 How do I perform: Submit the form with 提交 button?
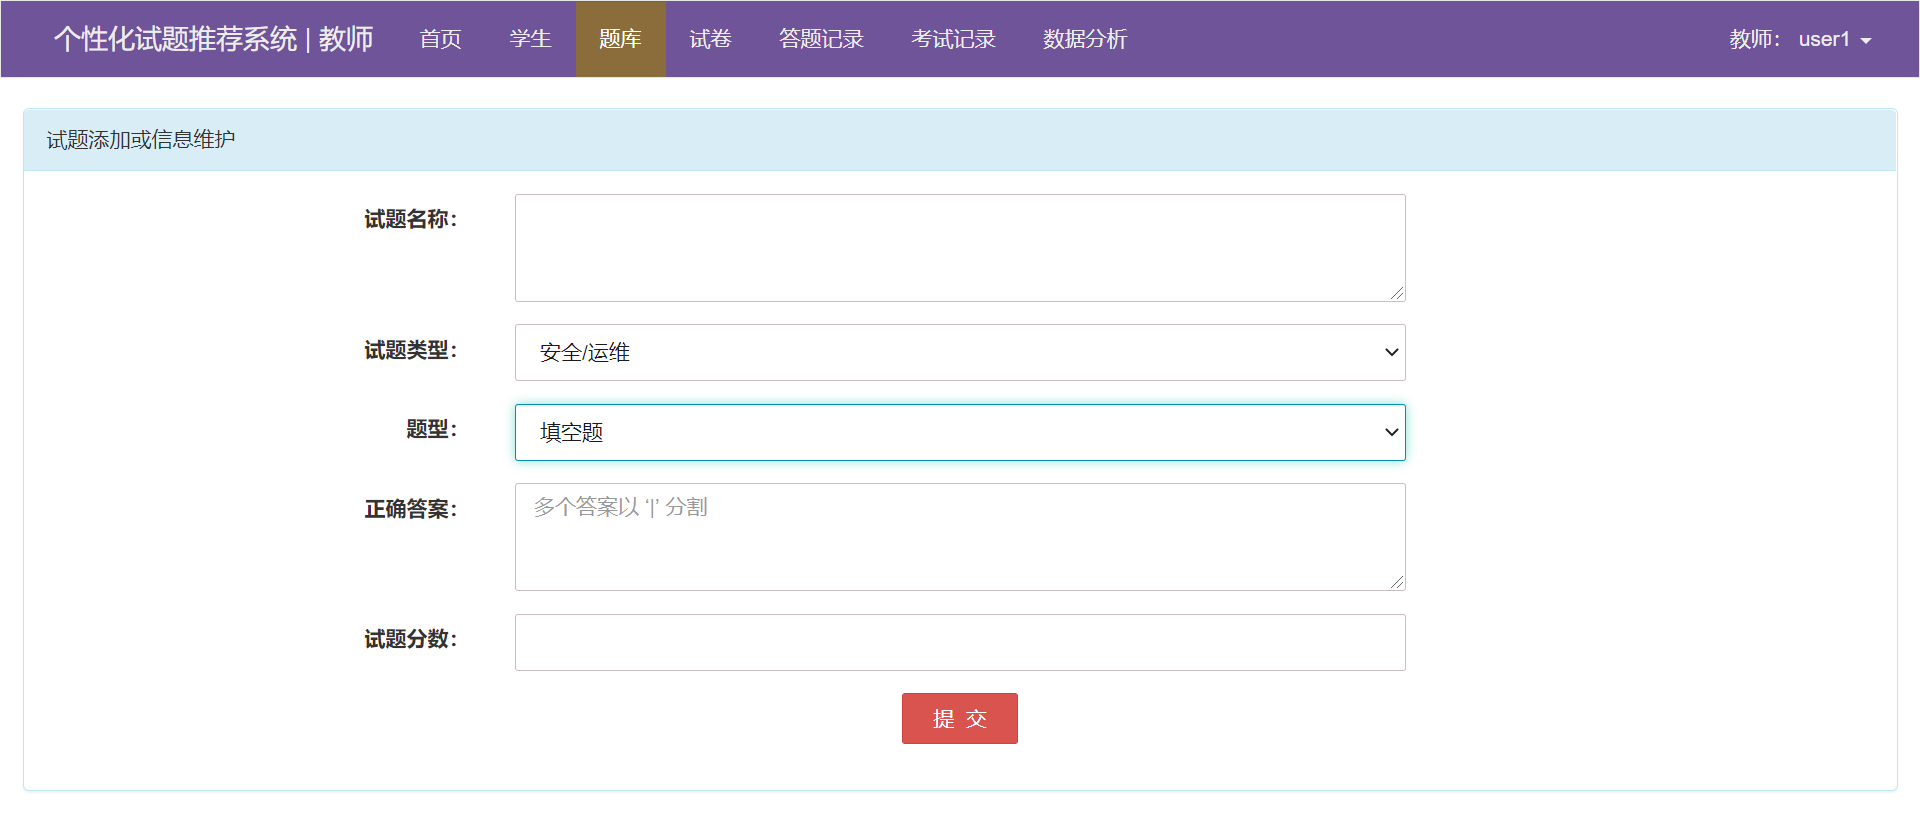pos(960,718)
